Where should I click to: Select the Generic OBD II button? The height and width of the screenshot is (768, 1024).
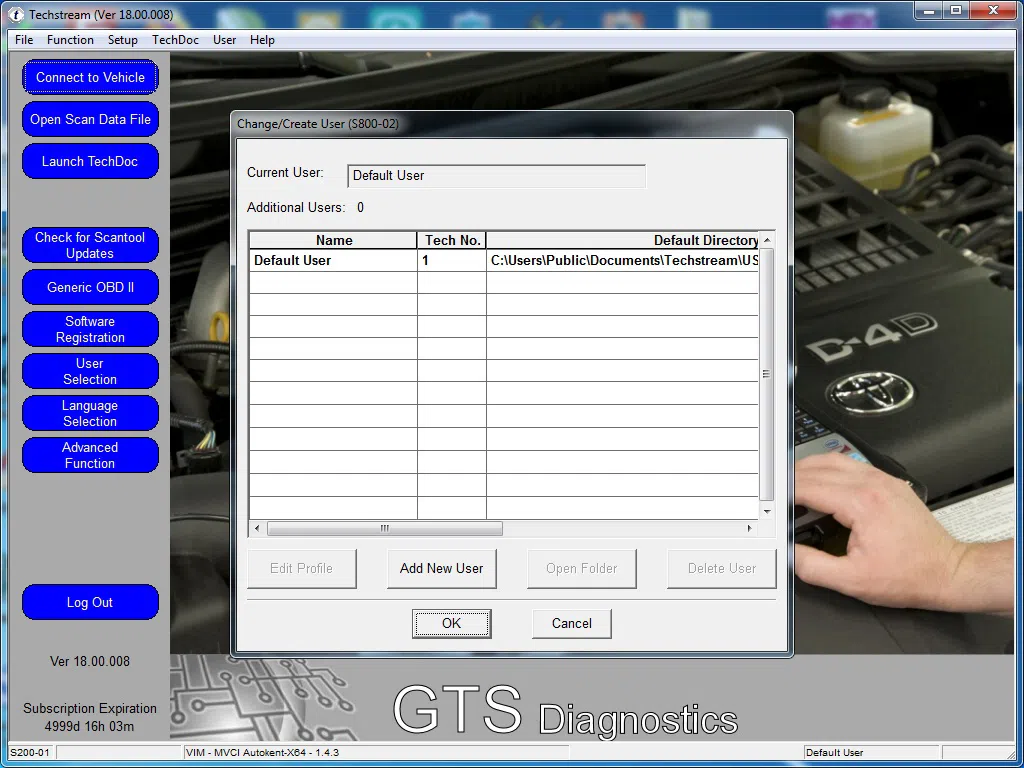[90, 287]
